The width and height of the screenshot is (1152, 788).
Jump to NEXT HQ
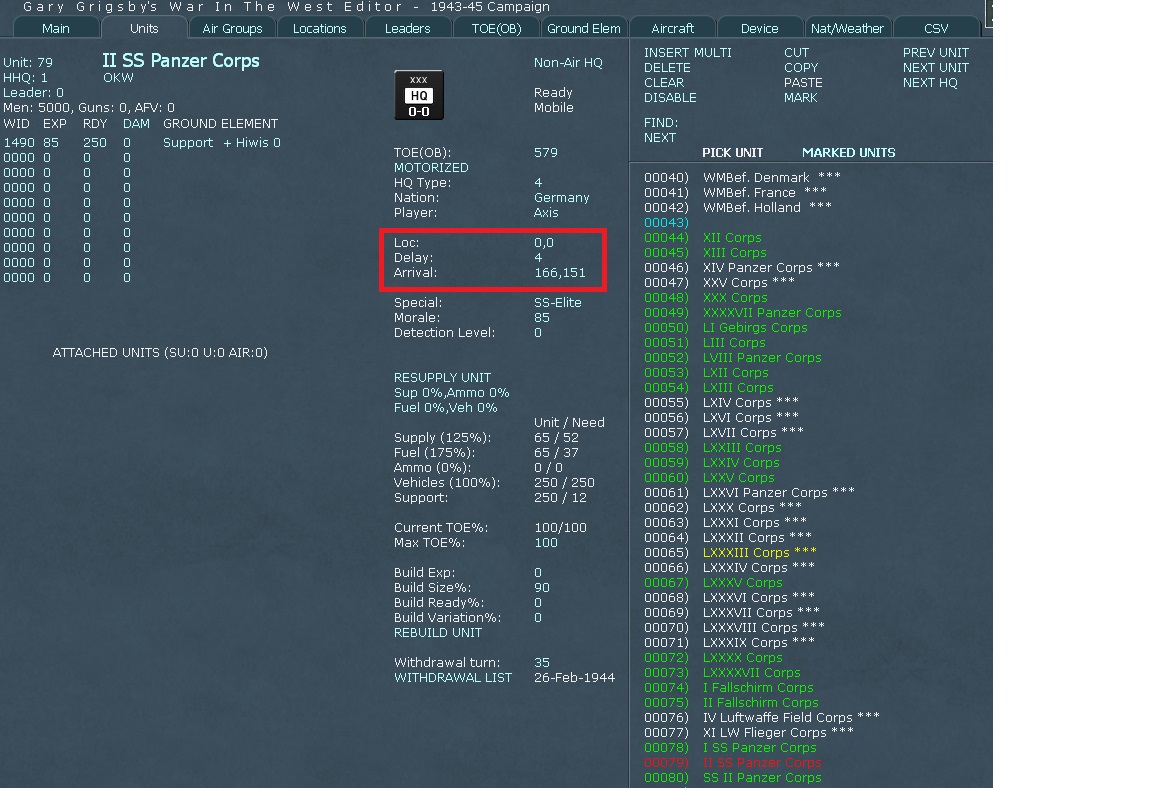[x=930, y=83]
